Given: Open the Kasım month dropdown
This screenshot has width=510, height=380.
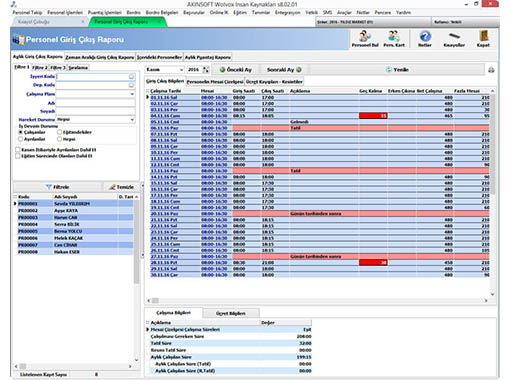Looking at the screenshot, I should tap(181, 70).
